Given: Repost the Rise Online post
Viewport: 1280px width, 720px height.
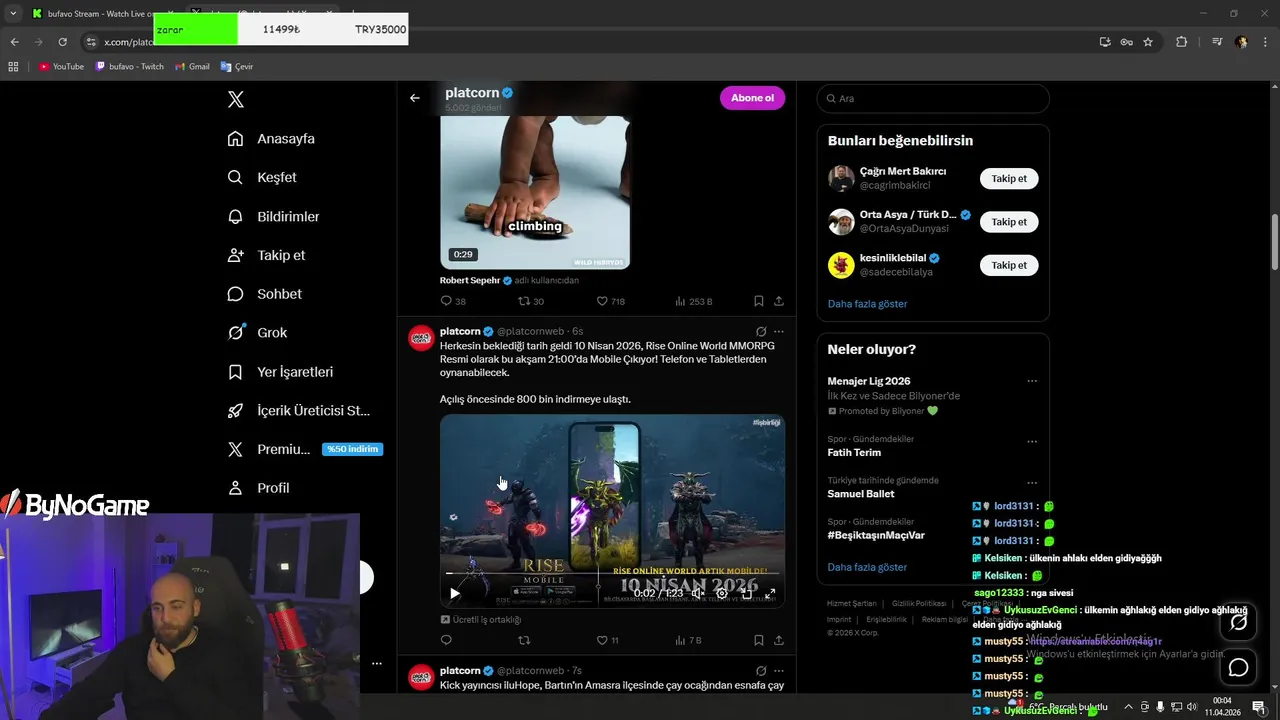Looking at the screenshot, I should tap(523, 640).
